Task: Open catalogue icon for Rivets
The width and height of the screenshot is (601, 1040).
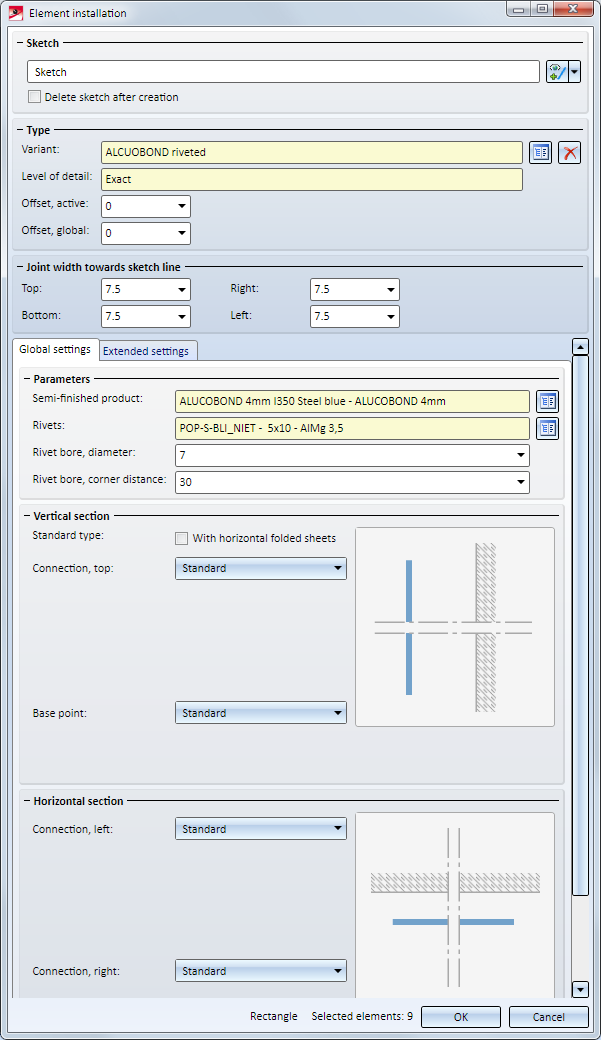Action: [x=547, y=428]
